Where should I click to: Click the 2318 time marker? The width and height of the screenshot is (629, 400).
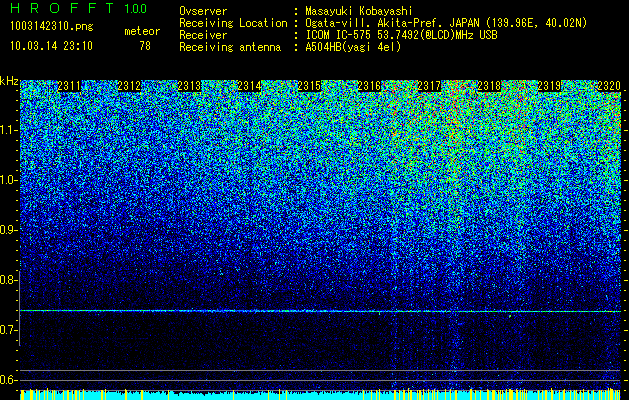coord(489,86)
